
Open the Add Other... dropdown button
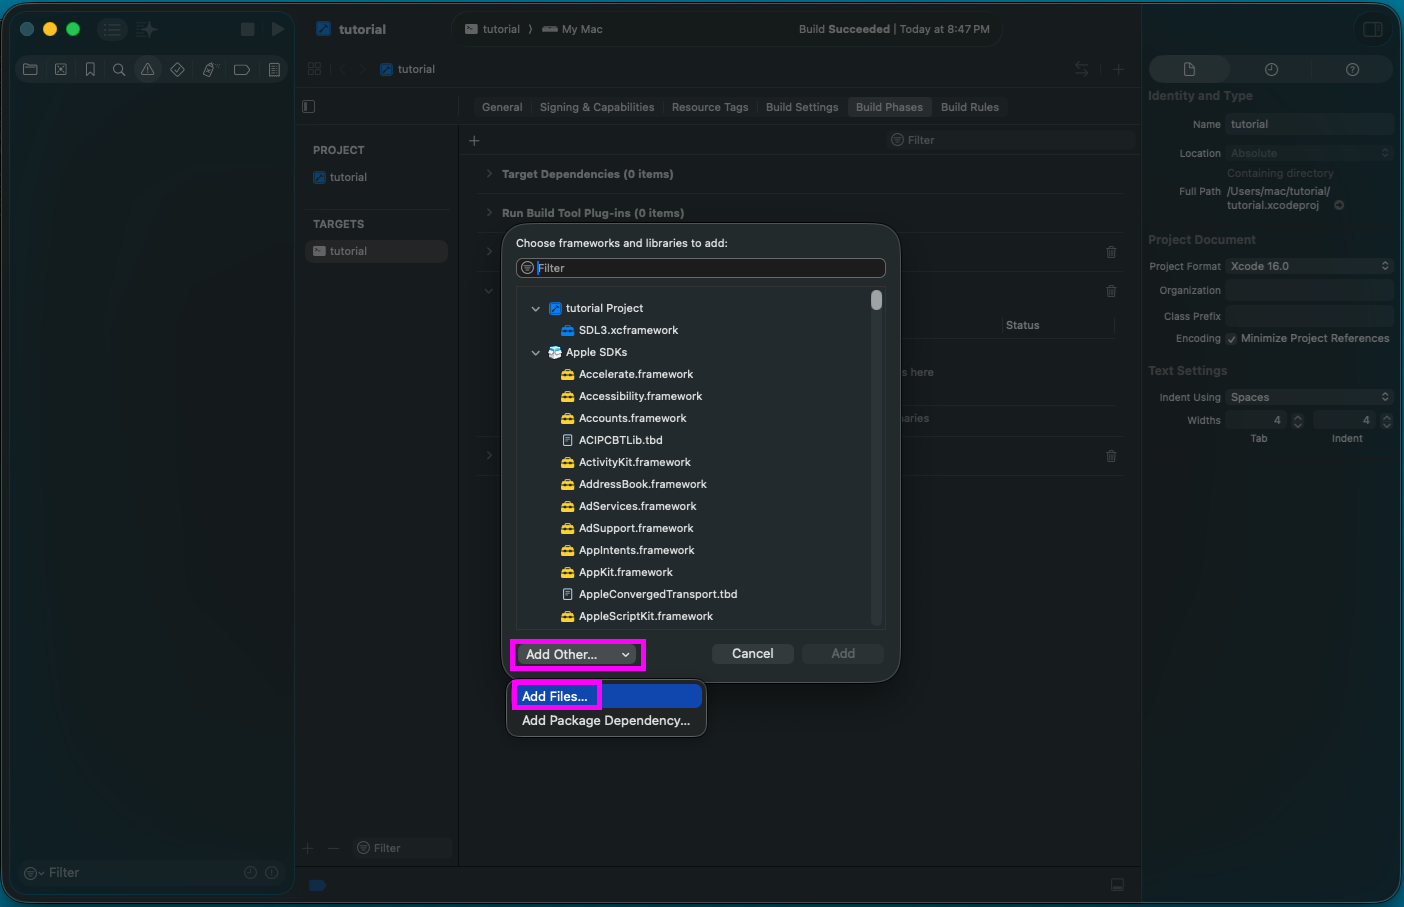(x=577, y=654)
